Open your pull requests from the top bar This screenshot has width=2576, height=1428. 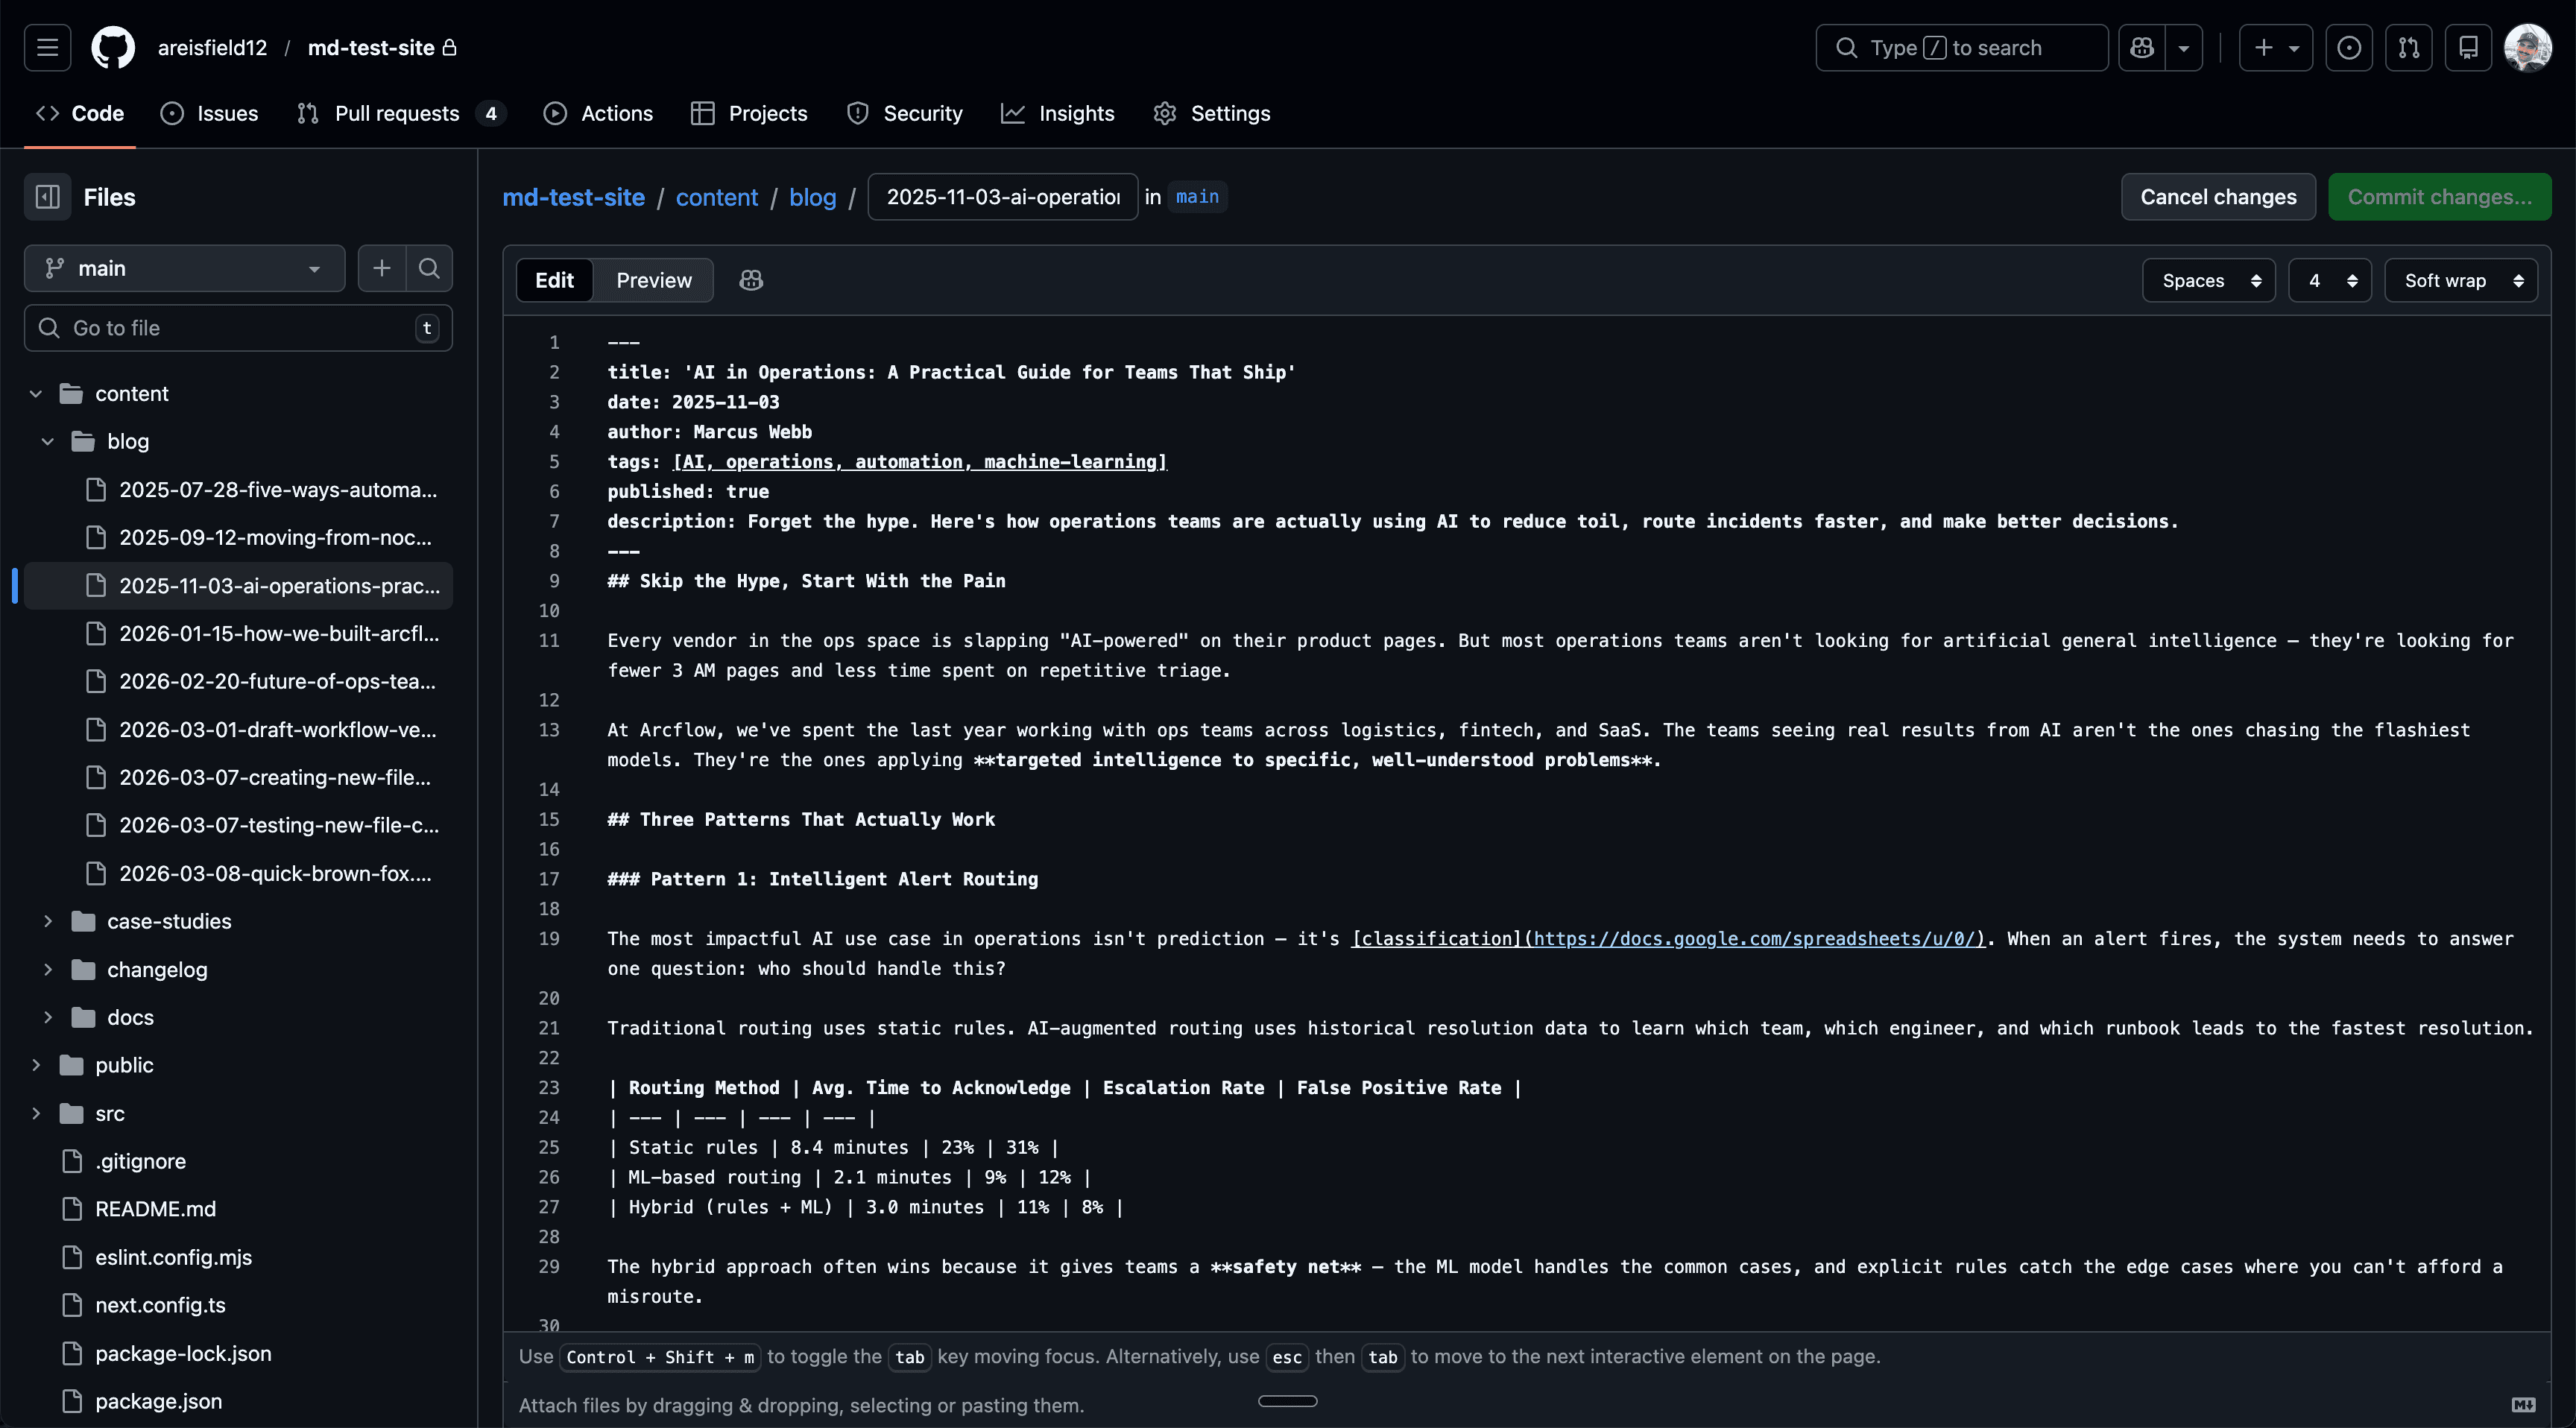(x=2409, y=47)
